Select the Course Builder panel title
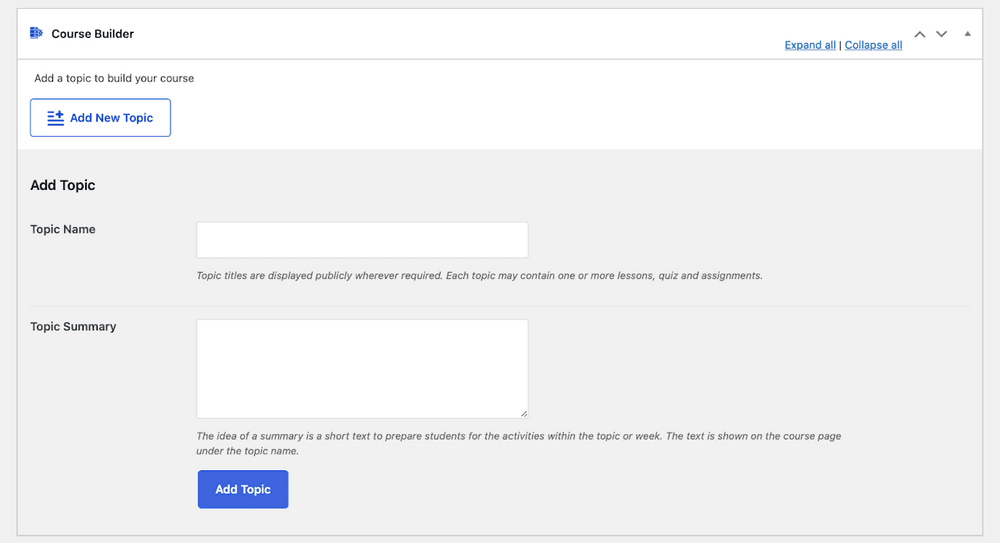 92,34
